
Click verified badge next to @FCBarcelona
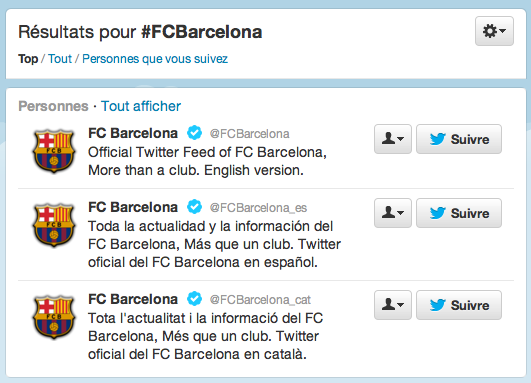194,133
